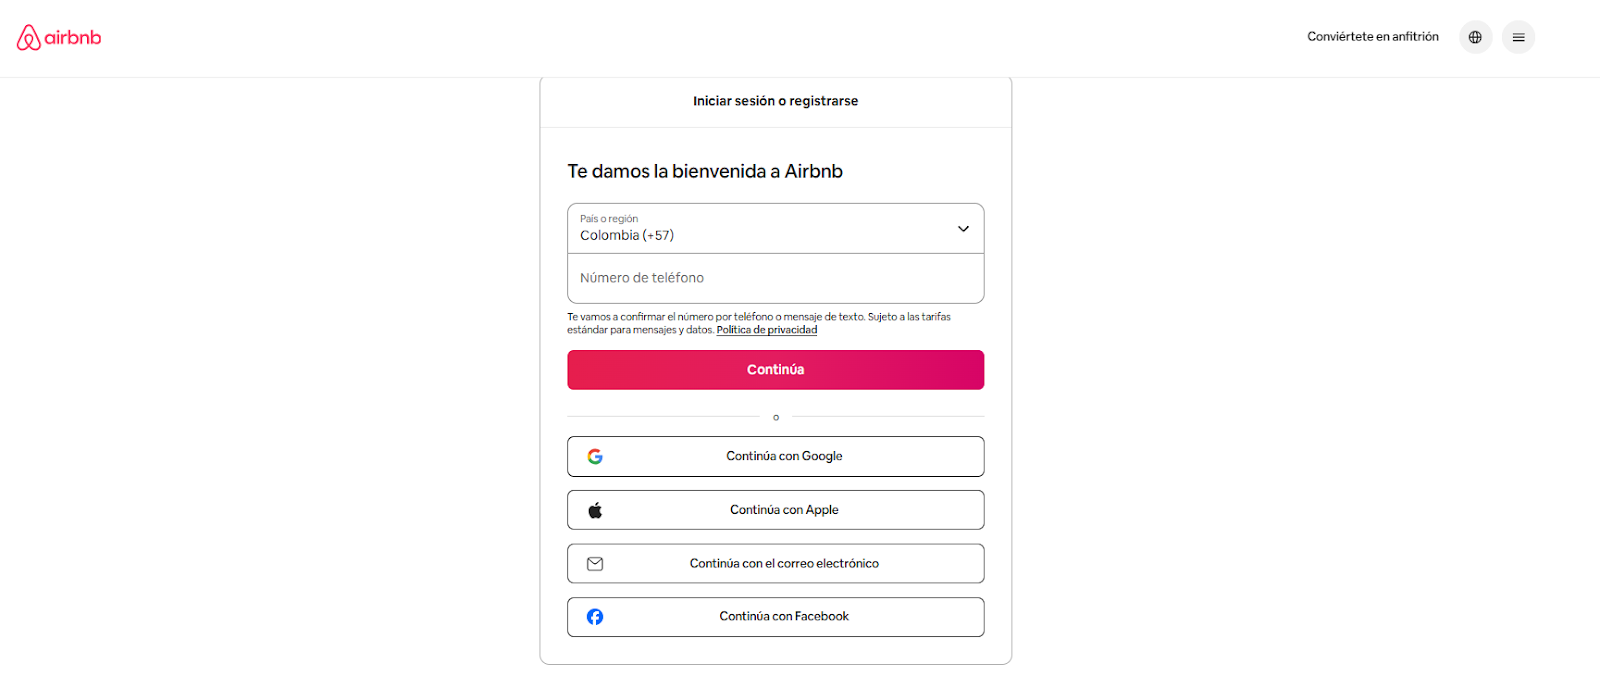
Task: Open the Colombia (+57) region dropdown
Action: tap(627, 235)
